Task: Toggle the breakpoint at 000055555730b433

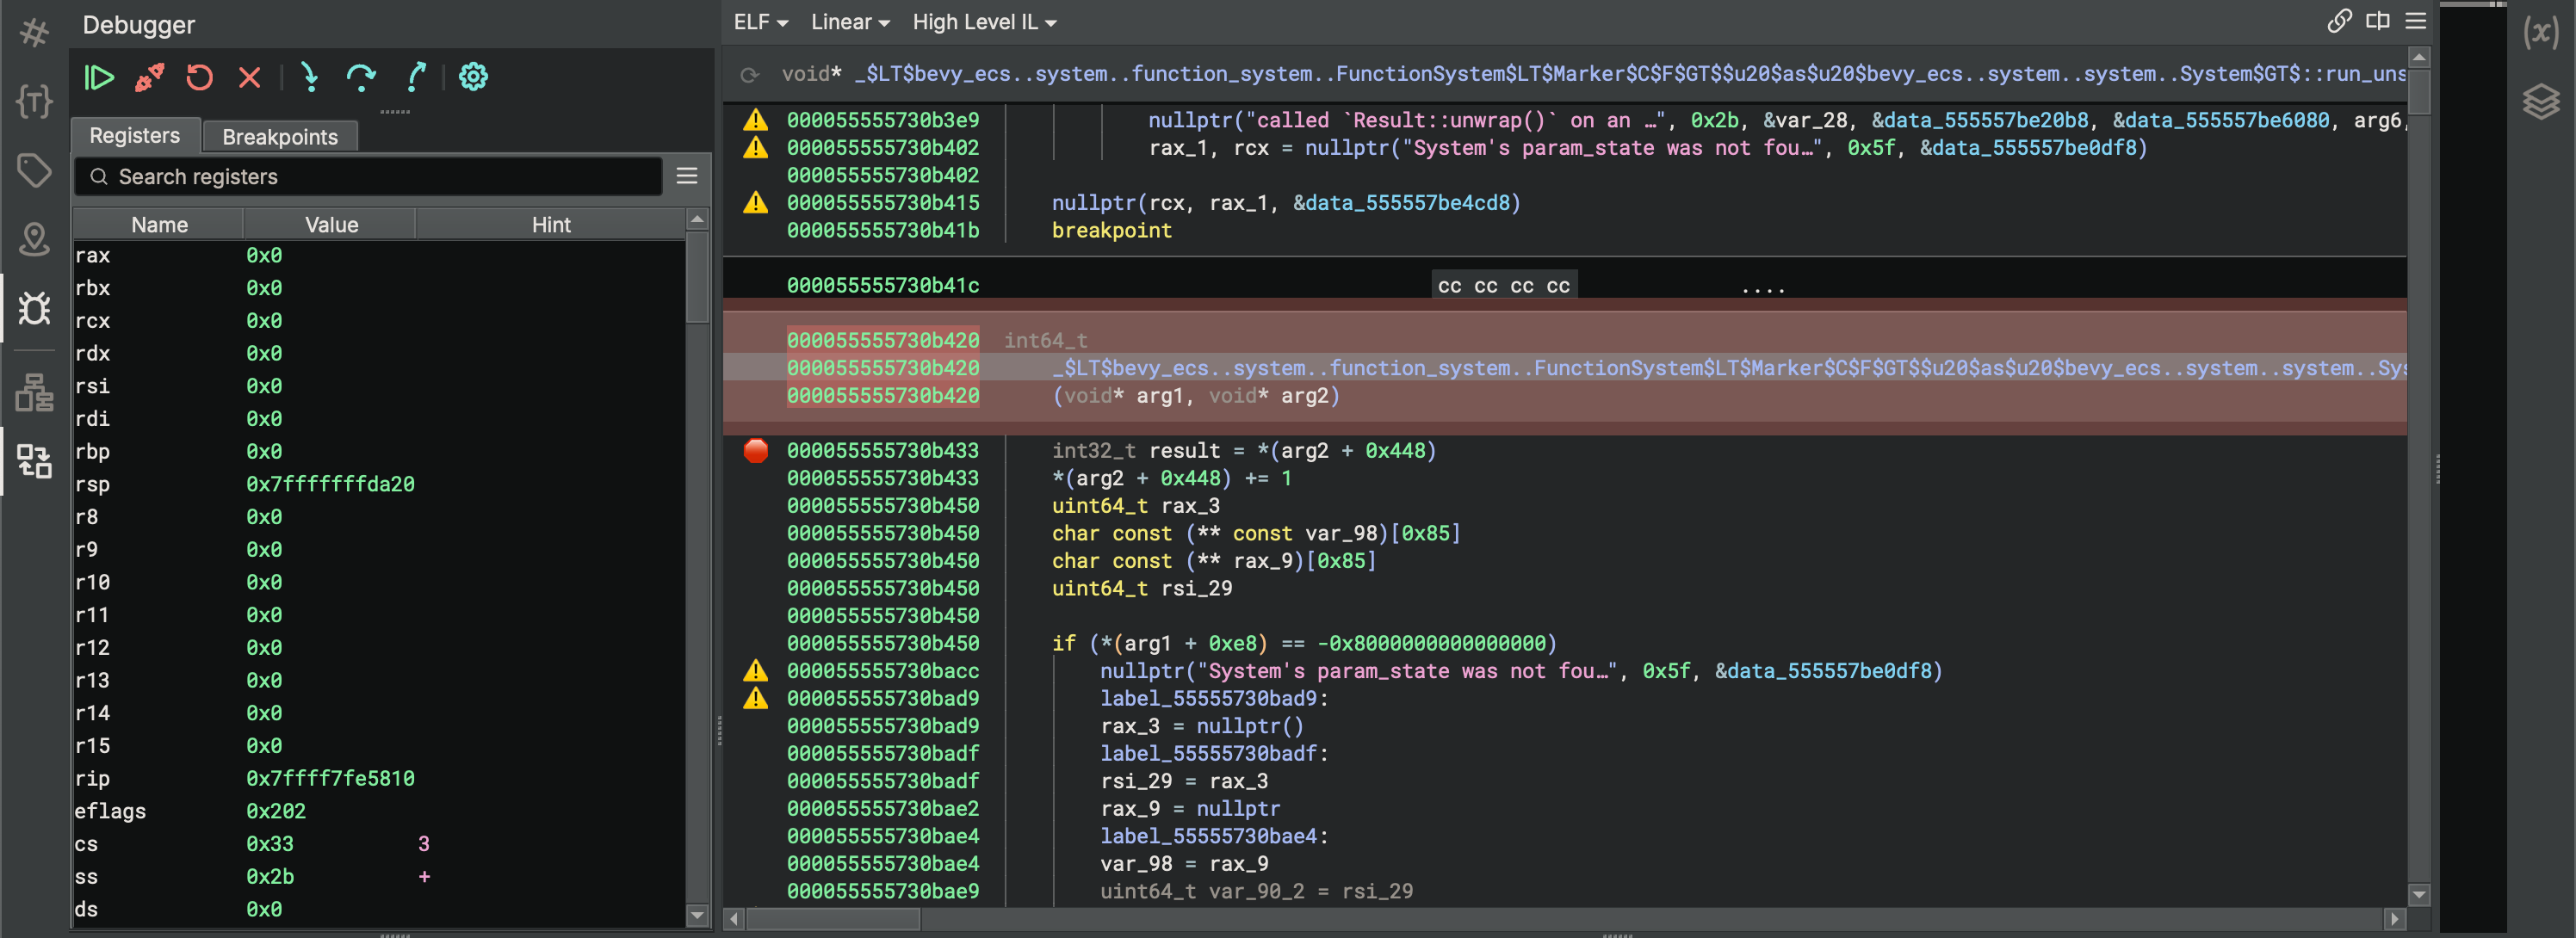Action: pos(756,451)
